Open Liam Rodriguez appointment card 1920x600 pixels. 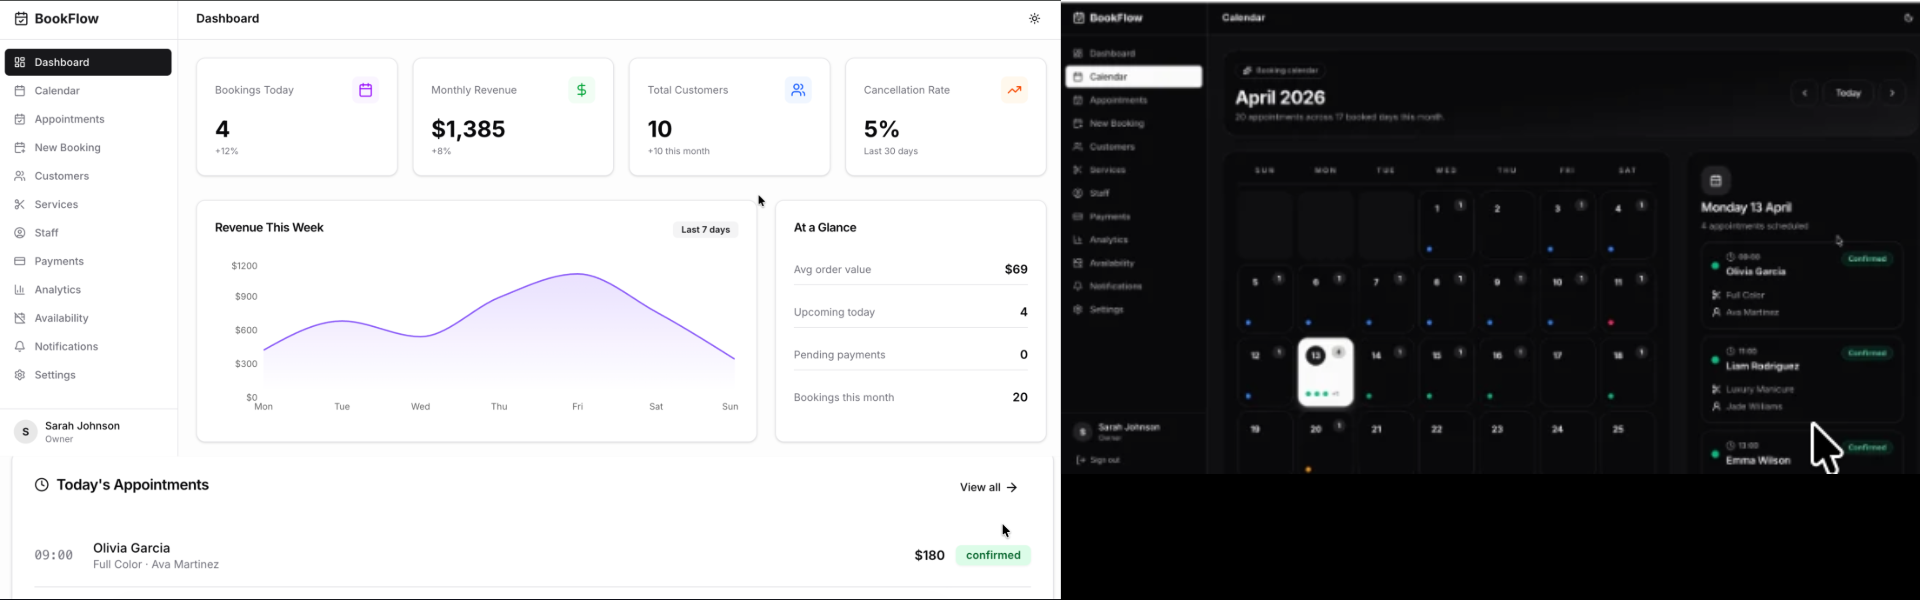[x=1802, y=380]
